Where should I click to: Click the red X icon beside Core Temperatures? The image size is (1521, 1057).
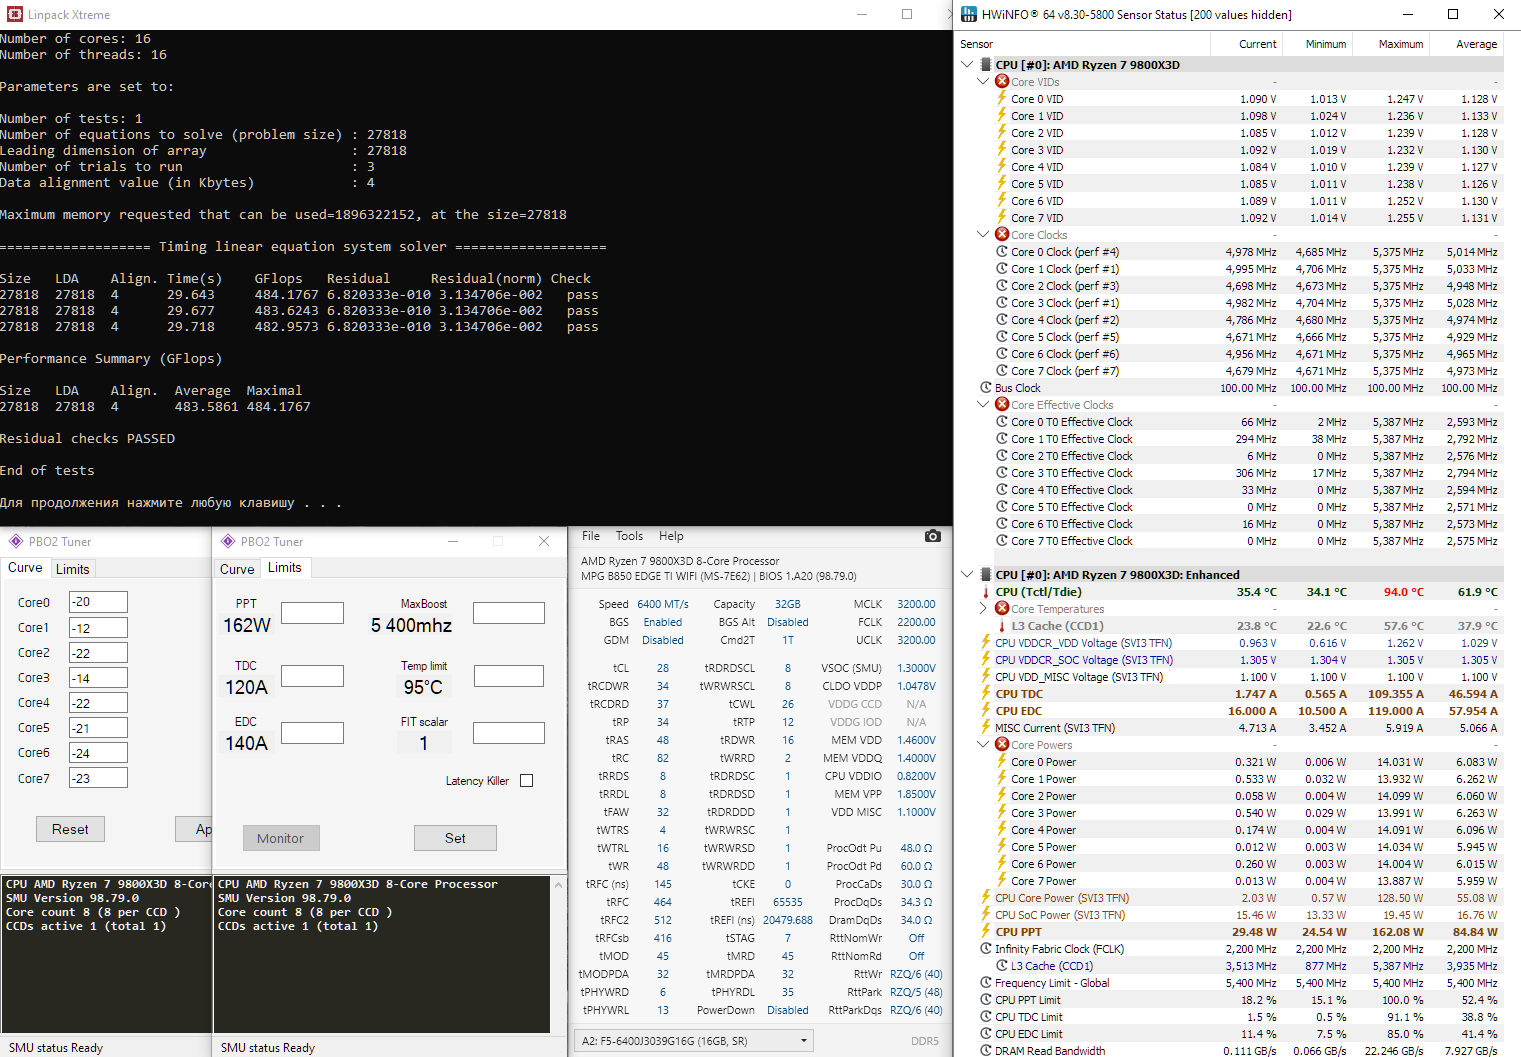[1002, 608]
